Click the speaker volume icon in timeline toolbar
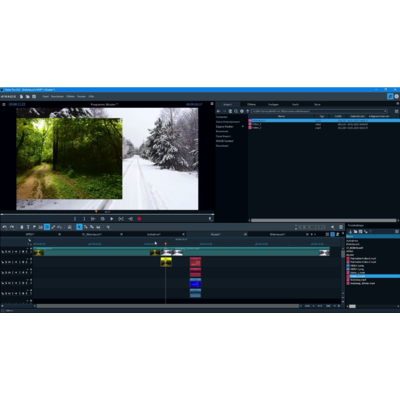 click(333, 227)
